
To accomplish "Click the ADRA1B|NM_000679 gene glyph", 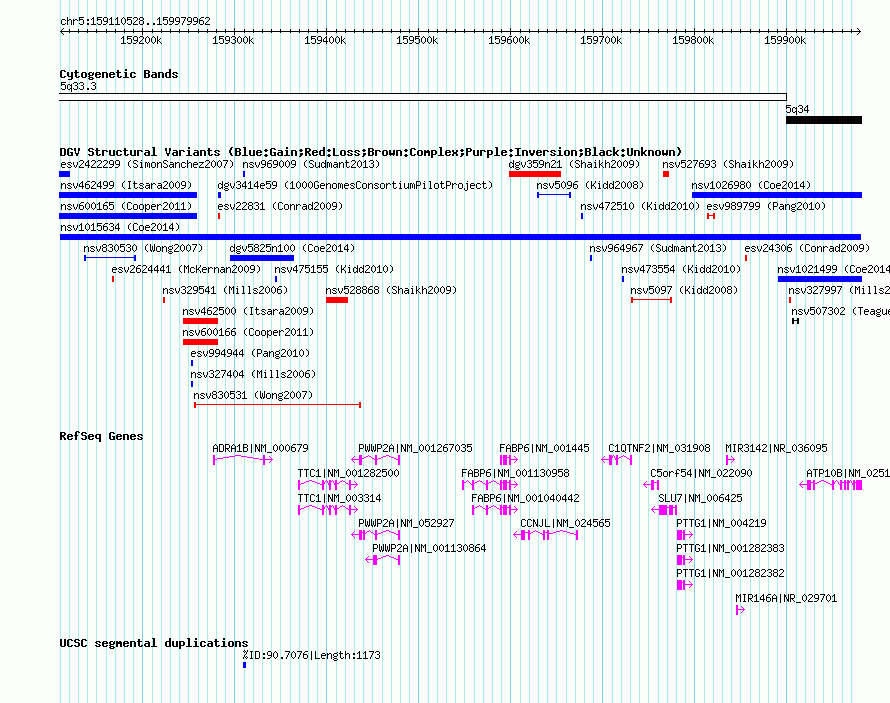I will click(243, 460).
